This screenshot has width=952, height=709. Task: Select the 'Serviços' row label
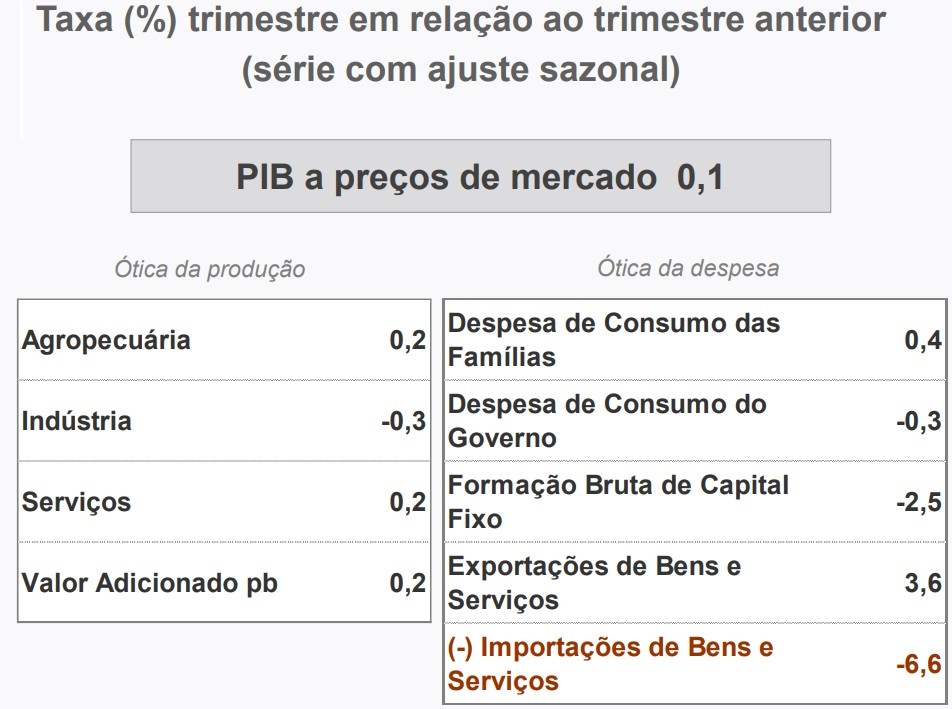76,502
